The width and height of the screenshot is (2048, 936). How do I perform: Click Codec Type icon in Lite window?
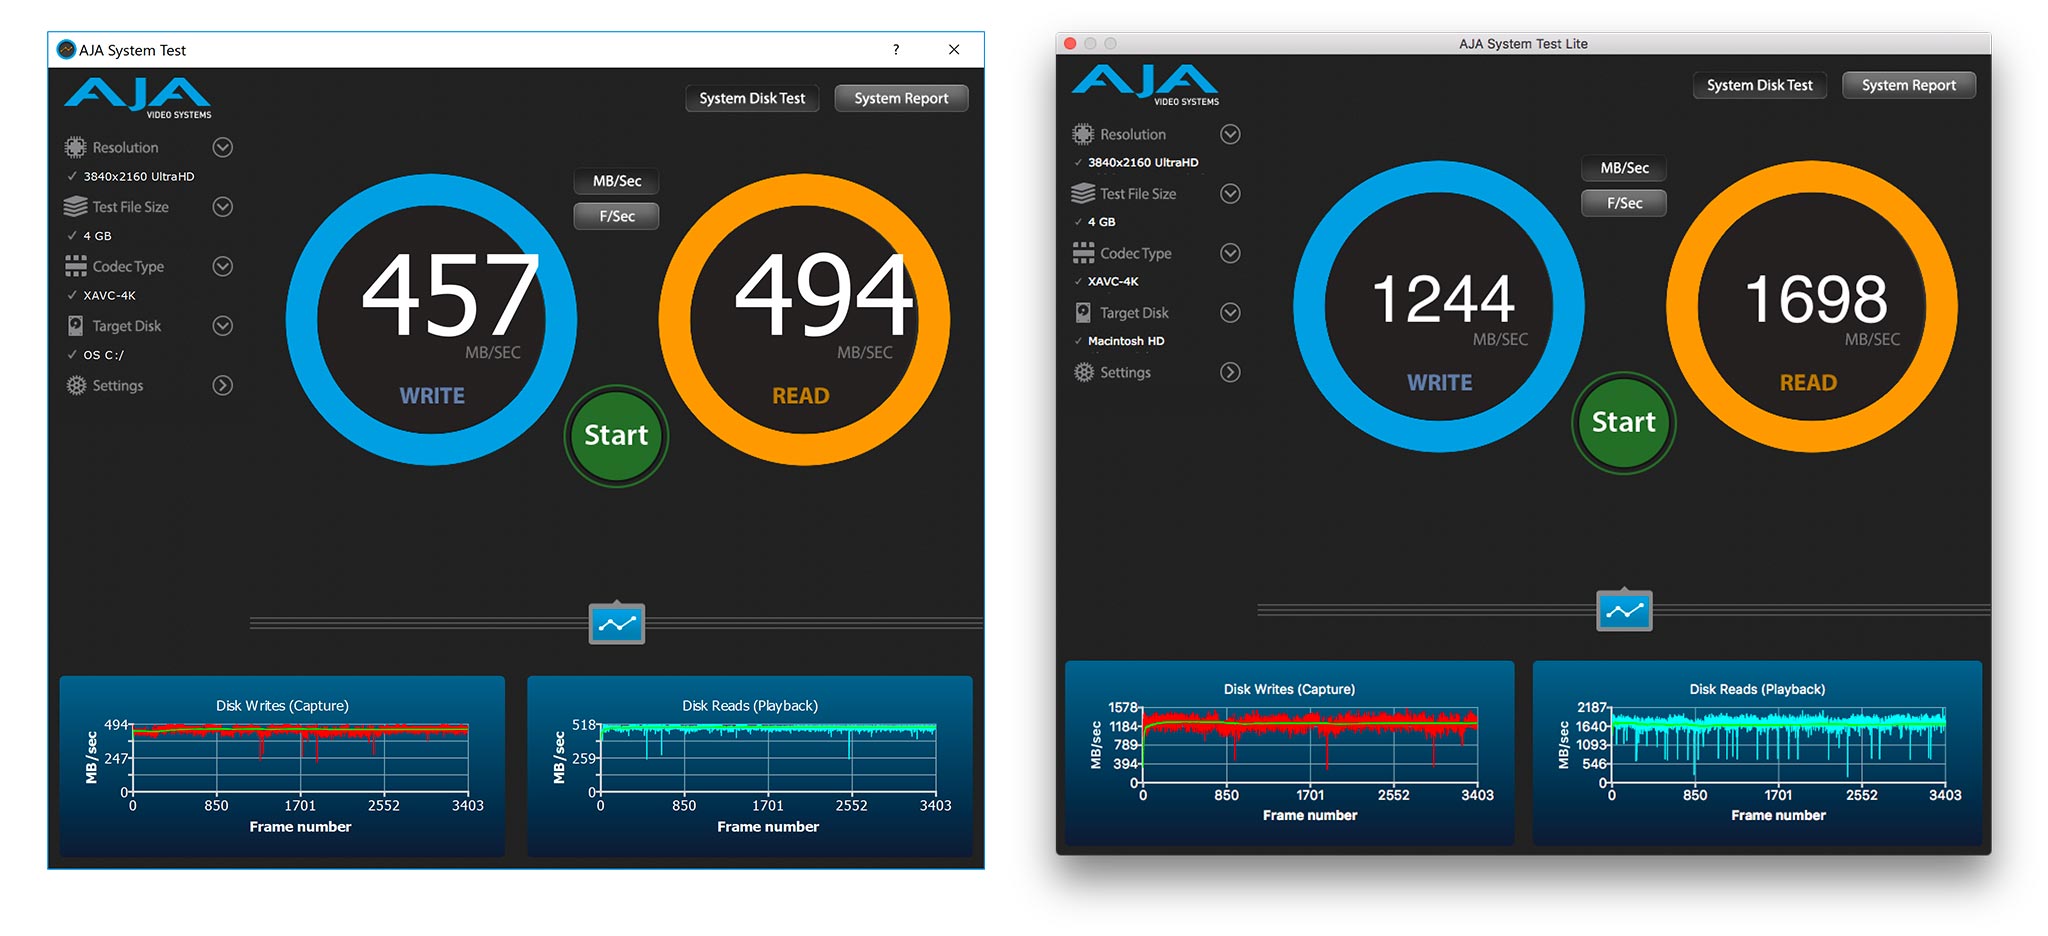coord(1083,253)
